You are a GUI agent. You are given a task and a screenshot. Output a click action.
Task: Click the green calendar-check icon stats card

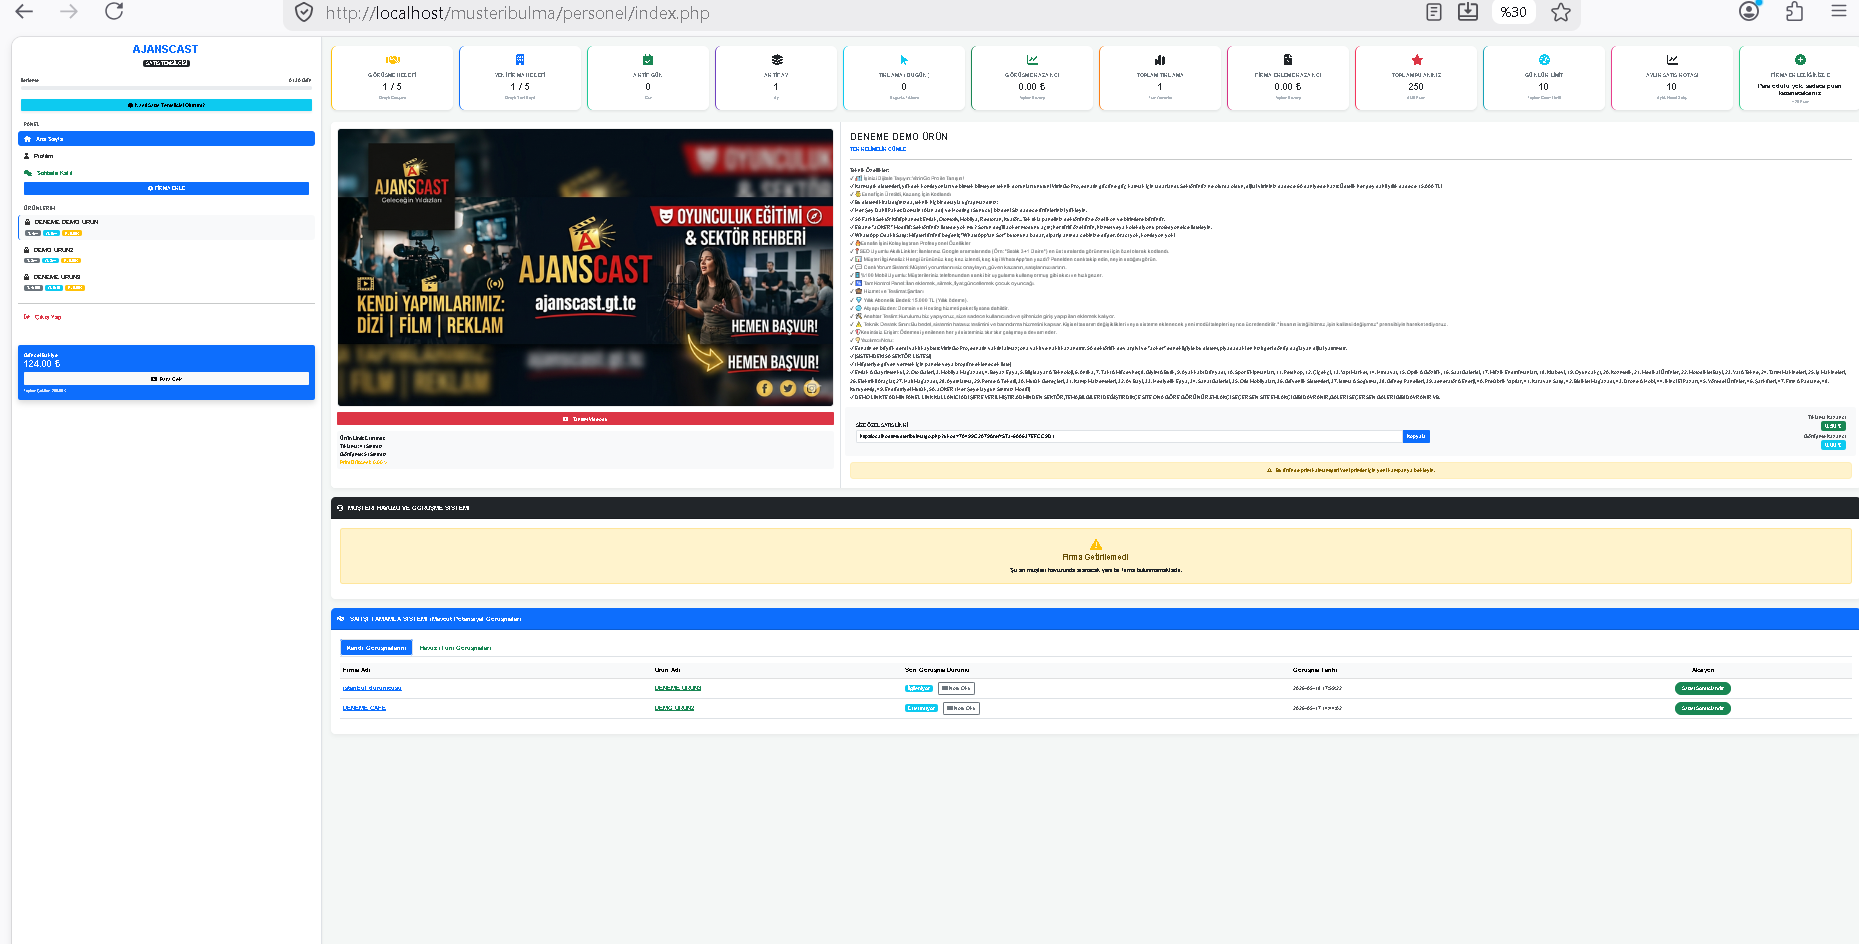pos(648,60)
